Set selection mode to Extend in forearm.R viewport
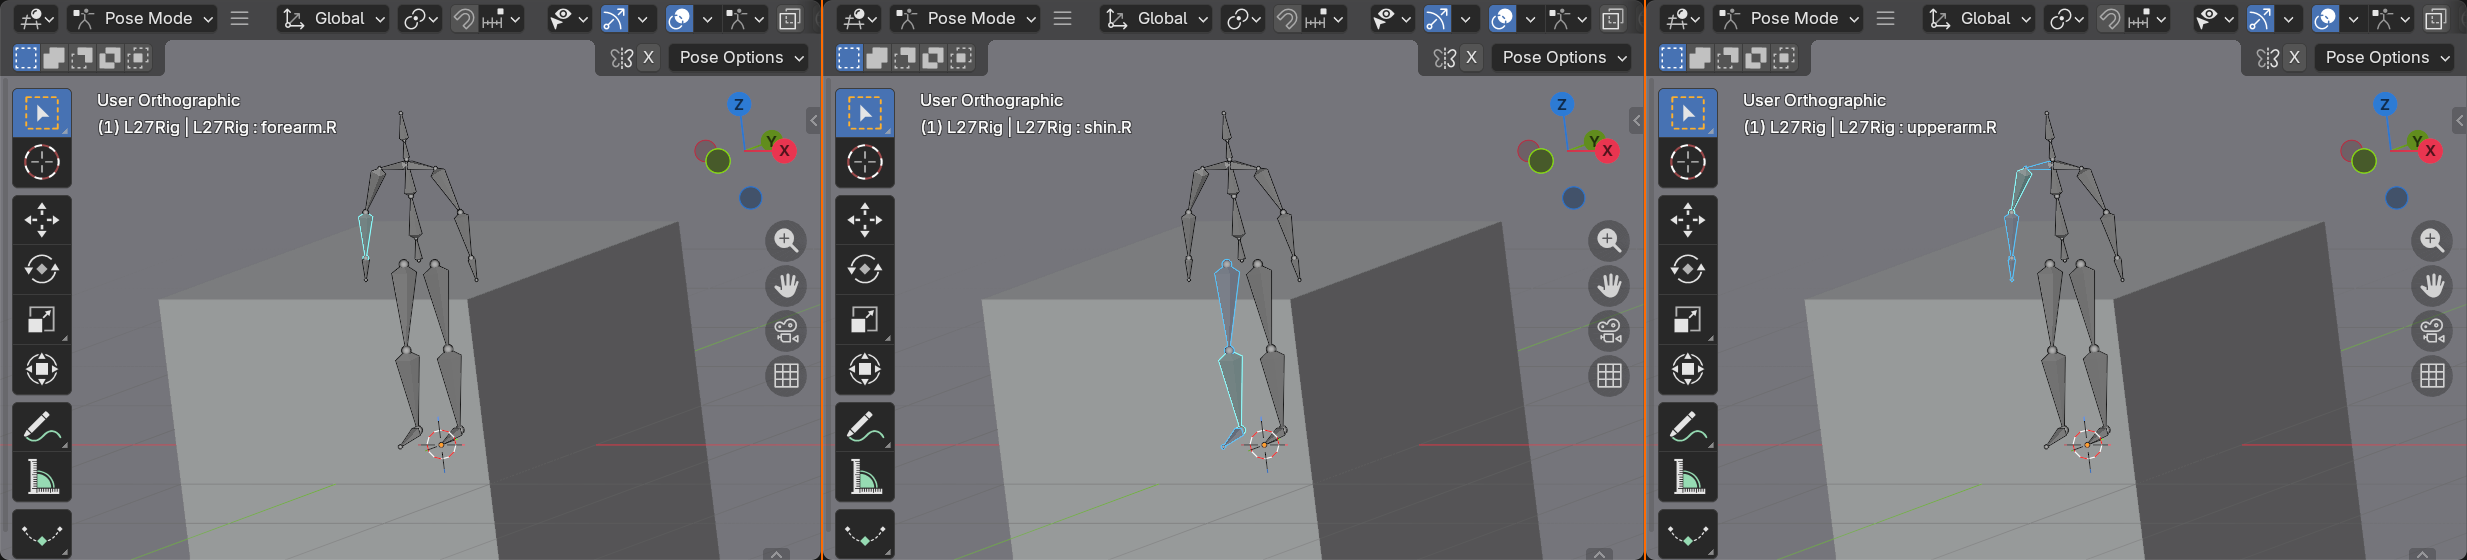Image resolution: width=2467 pixels, height=560 pixels. click(x=54, y=58)
